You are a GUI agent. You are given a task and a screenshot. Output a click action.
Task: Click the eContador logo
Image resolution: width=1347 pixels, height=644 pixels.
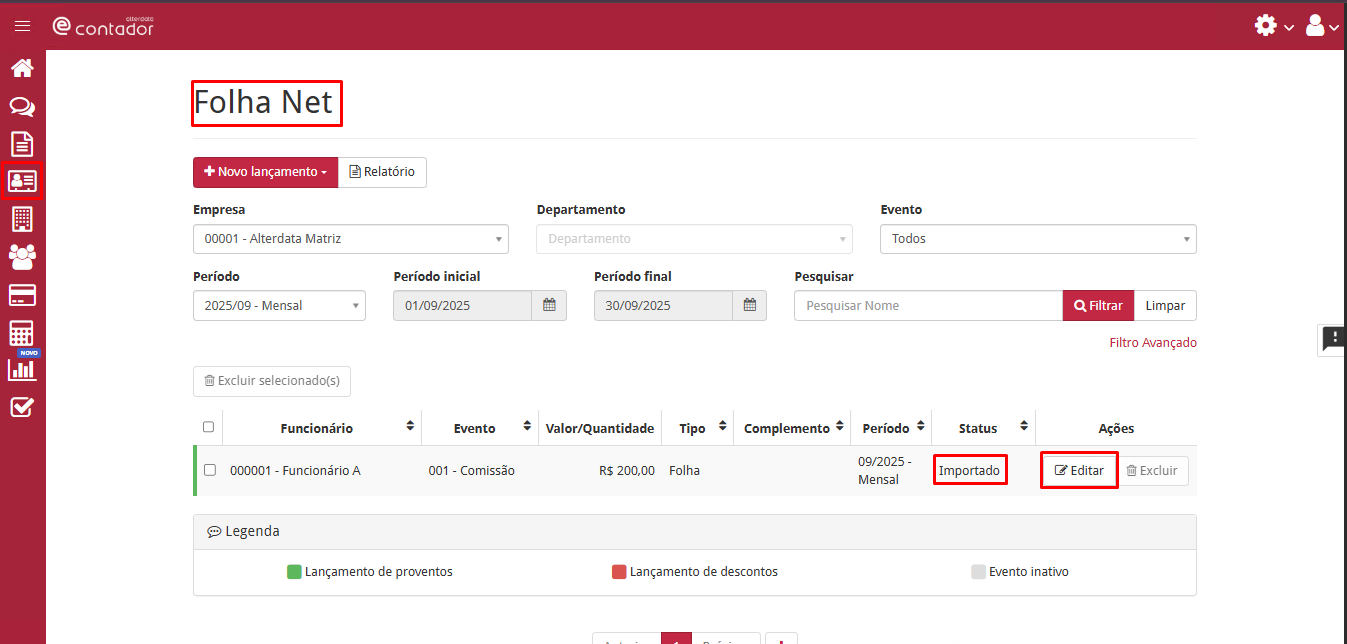tap(103, 26)
